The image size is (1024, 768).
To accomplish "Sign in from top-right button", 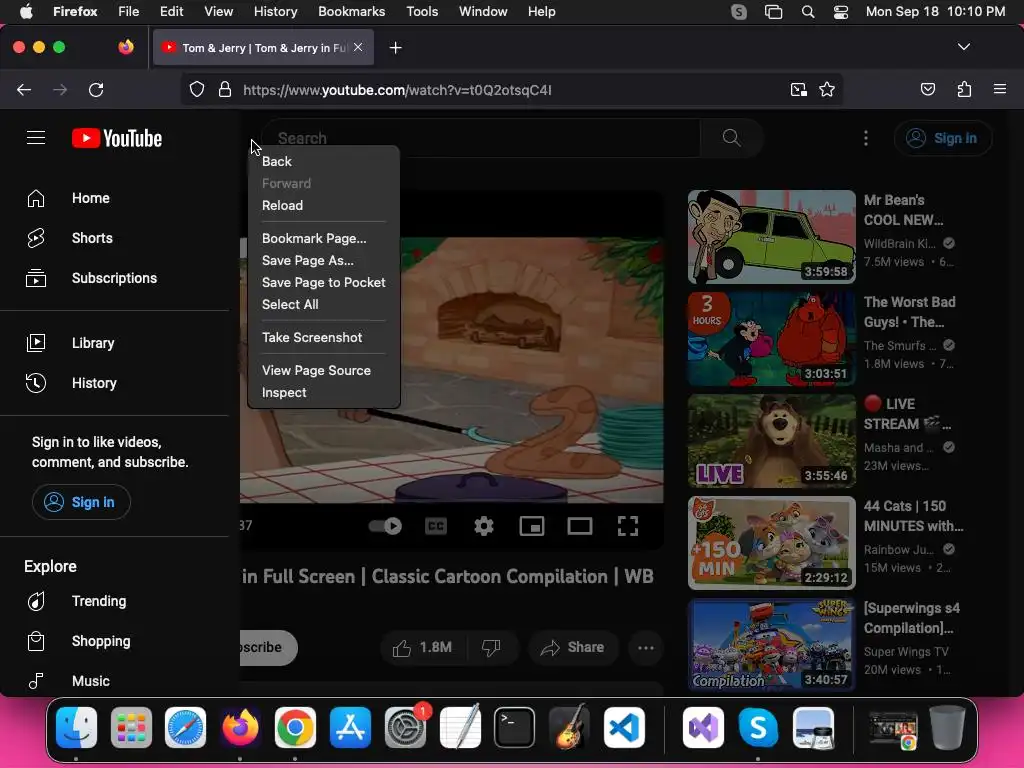I will [943, 138].
